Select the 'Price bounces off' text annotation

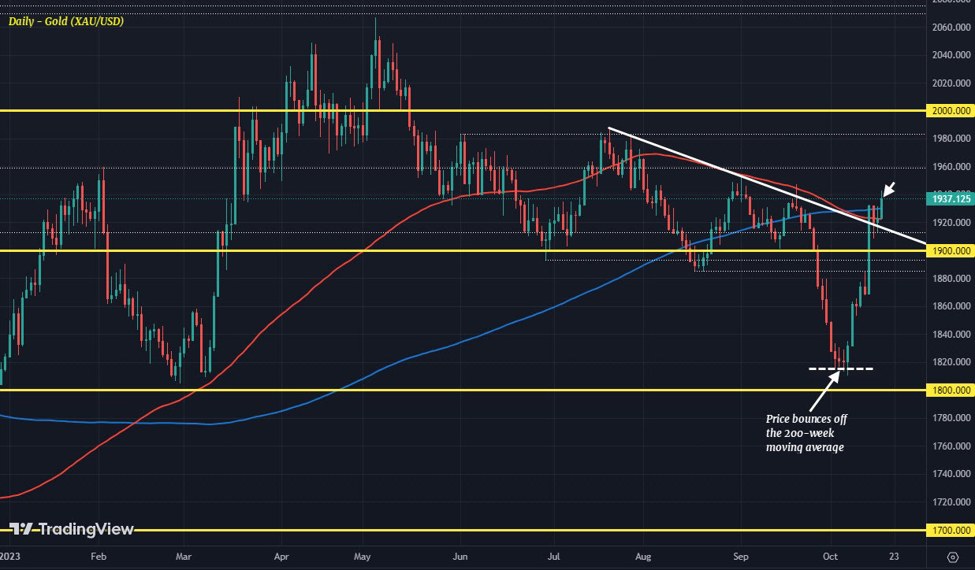(x=806, y=419)
